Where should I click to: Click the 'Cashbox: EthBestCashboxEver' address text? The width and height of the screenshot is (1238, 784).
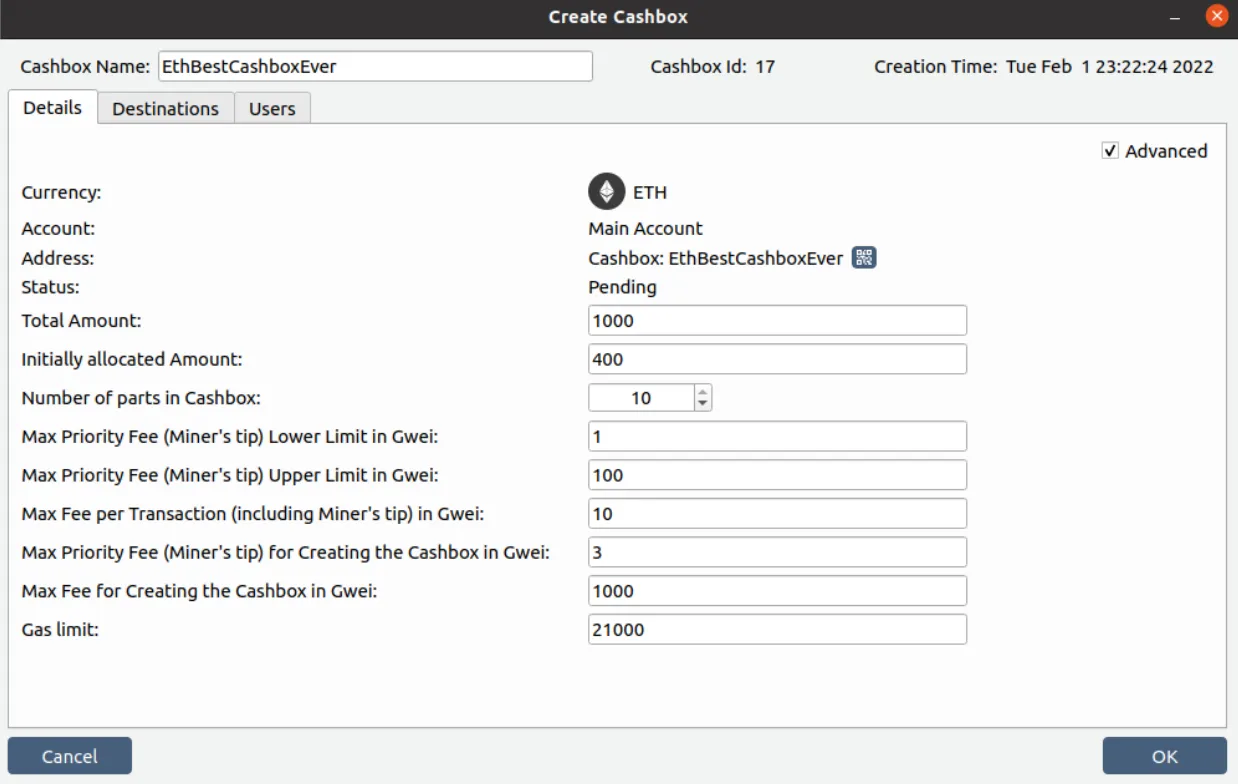click(x=715, y=258)
